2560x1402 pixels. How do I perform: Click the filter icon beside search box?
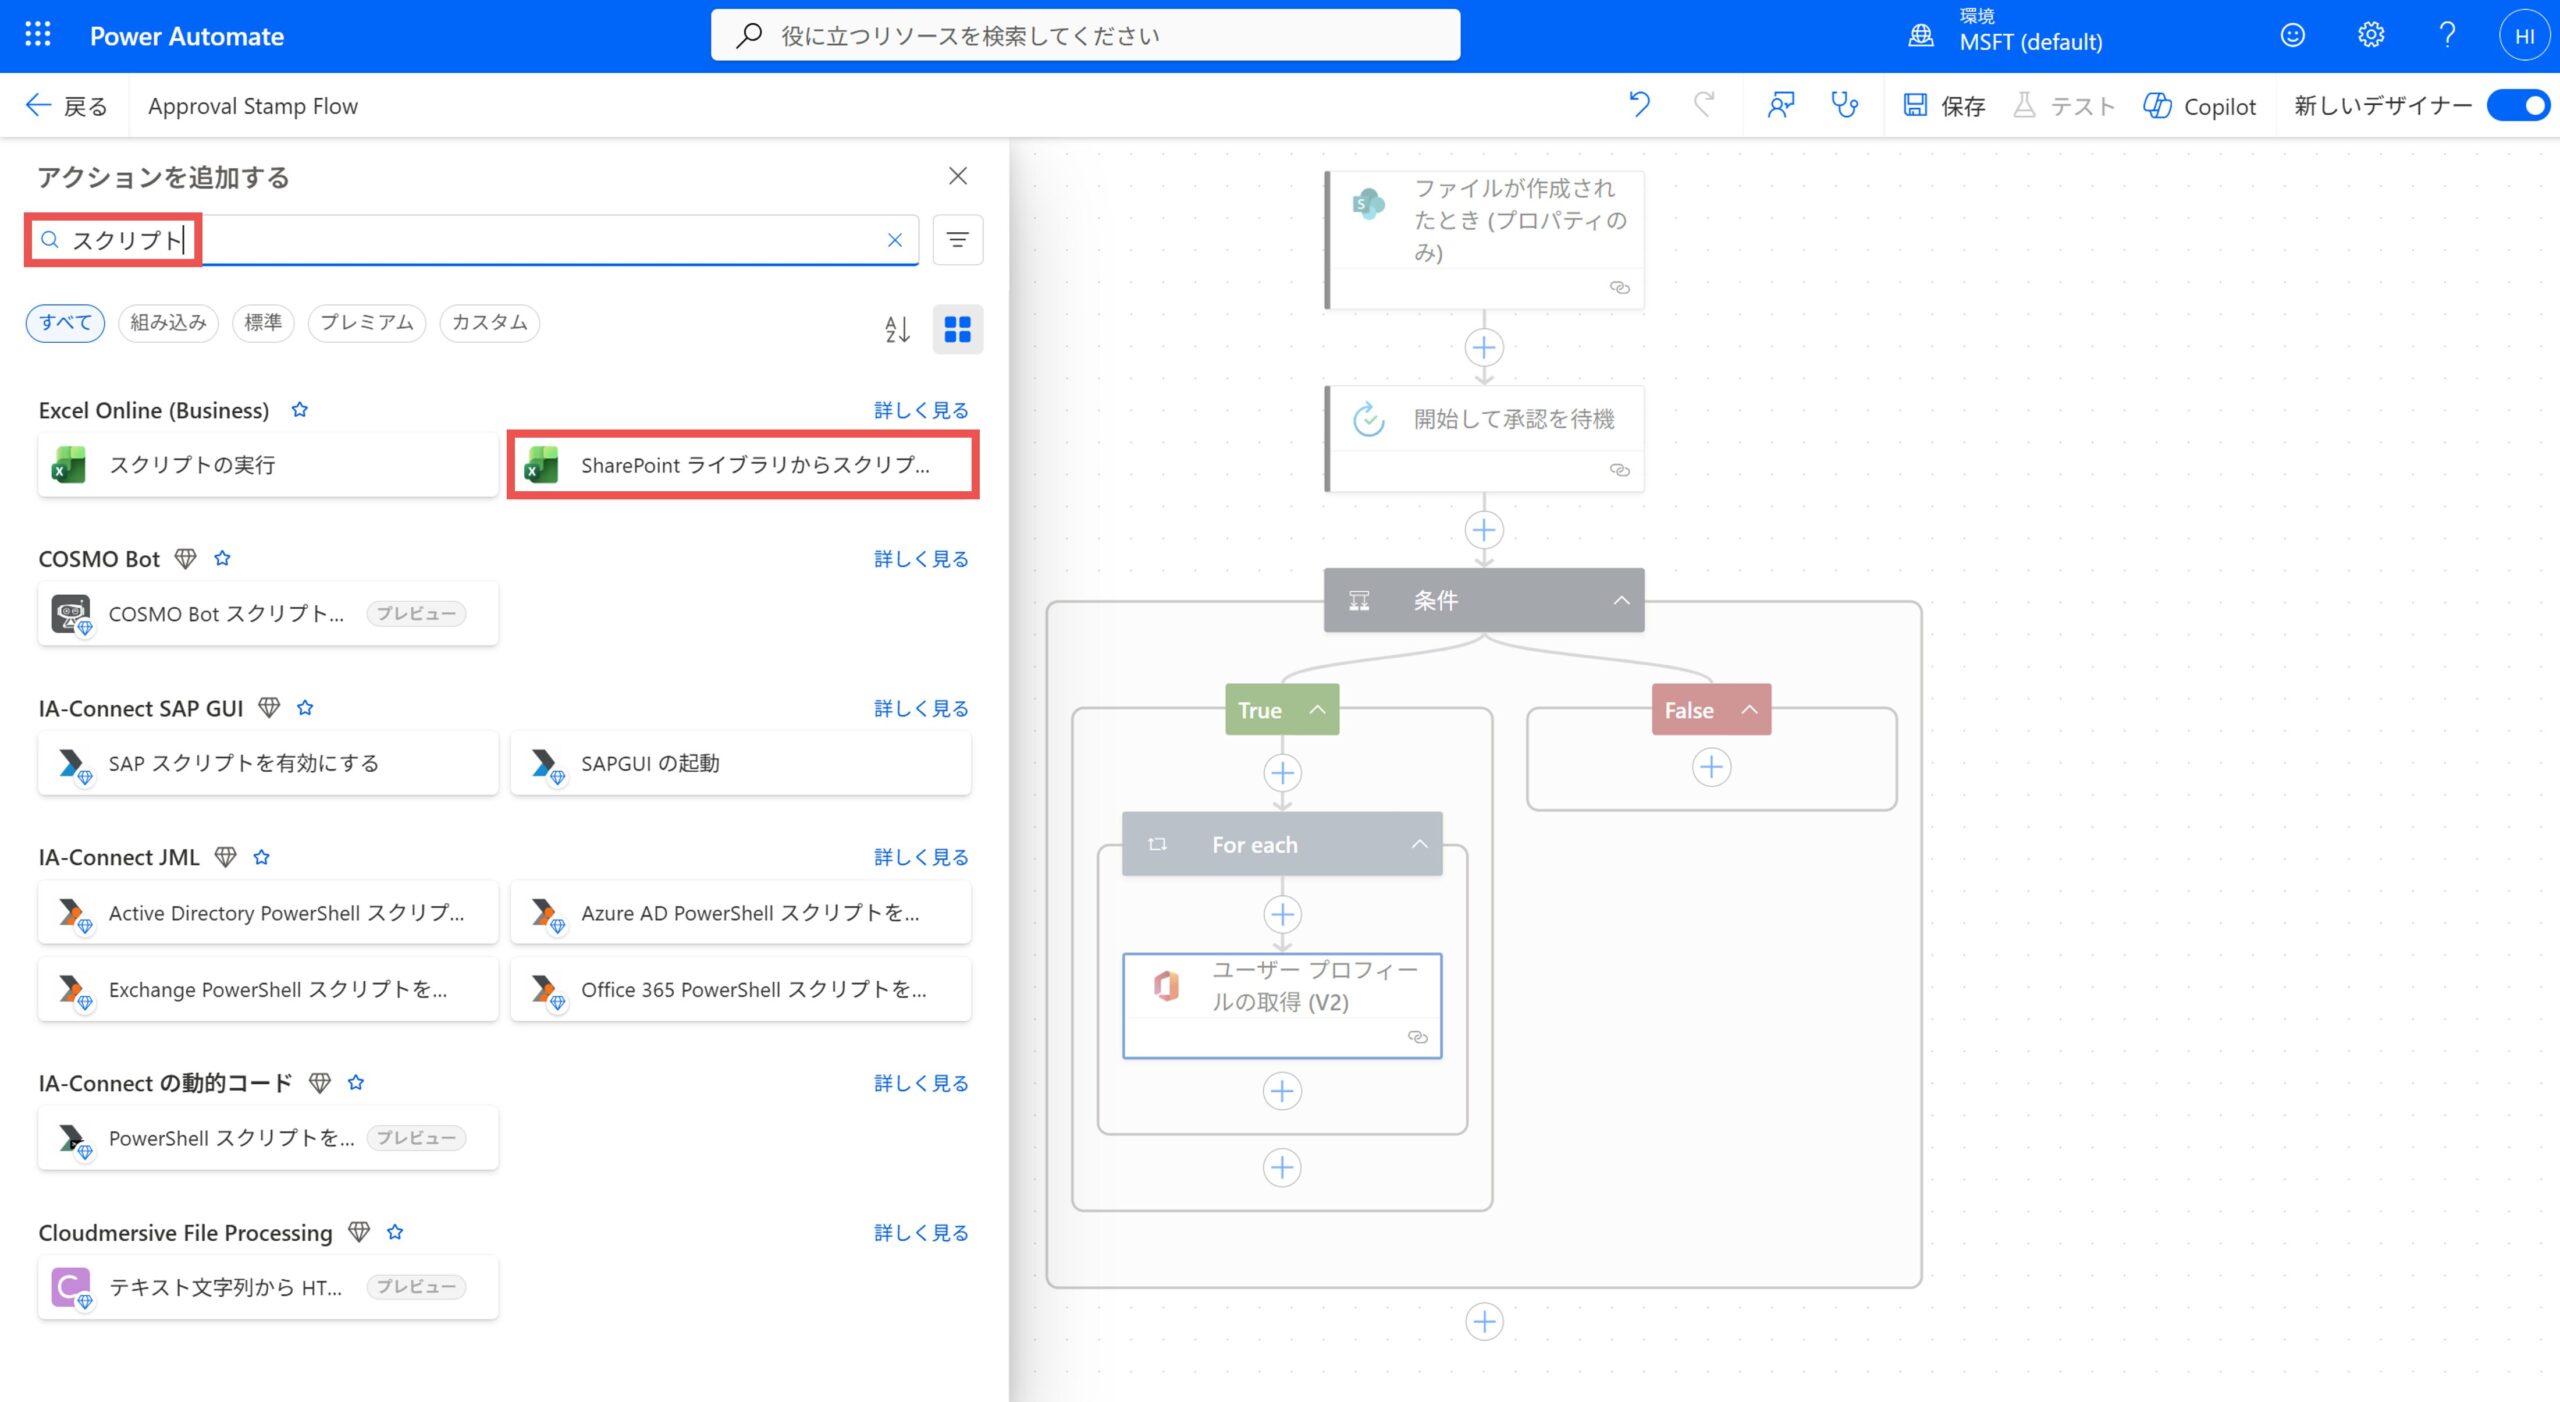click(957, 240)
